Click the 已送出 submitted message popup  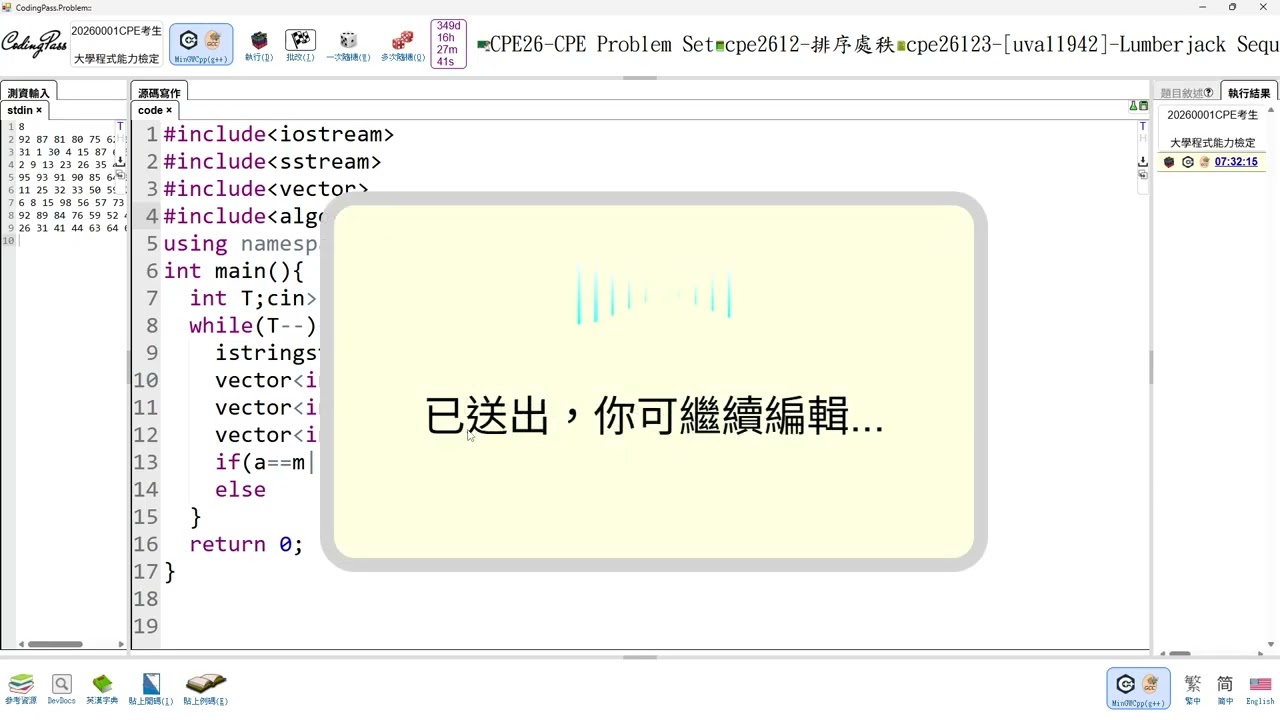click(653, 382)
